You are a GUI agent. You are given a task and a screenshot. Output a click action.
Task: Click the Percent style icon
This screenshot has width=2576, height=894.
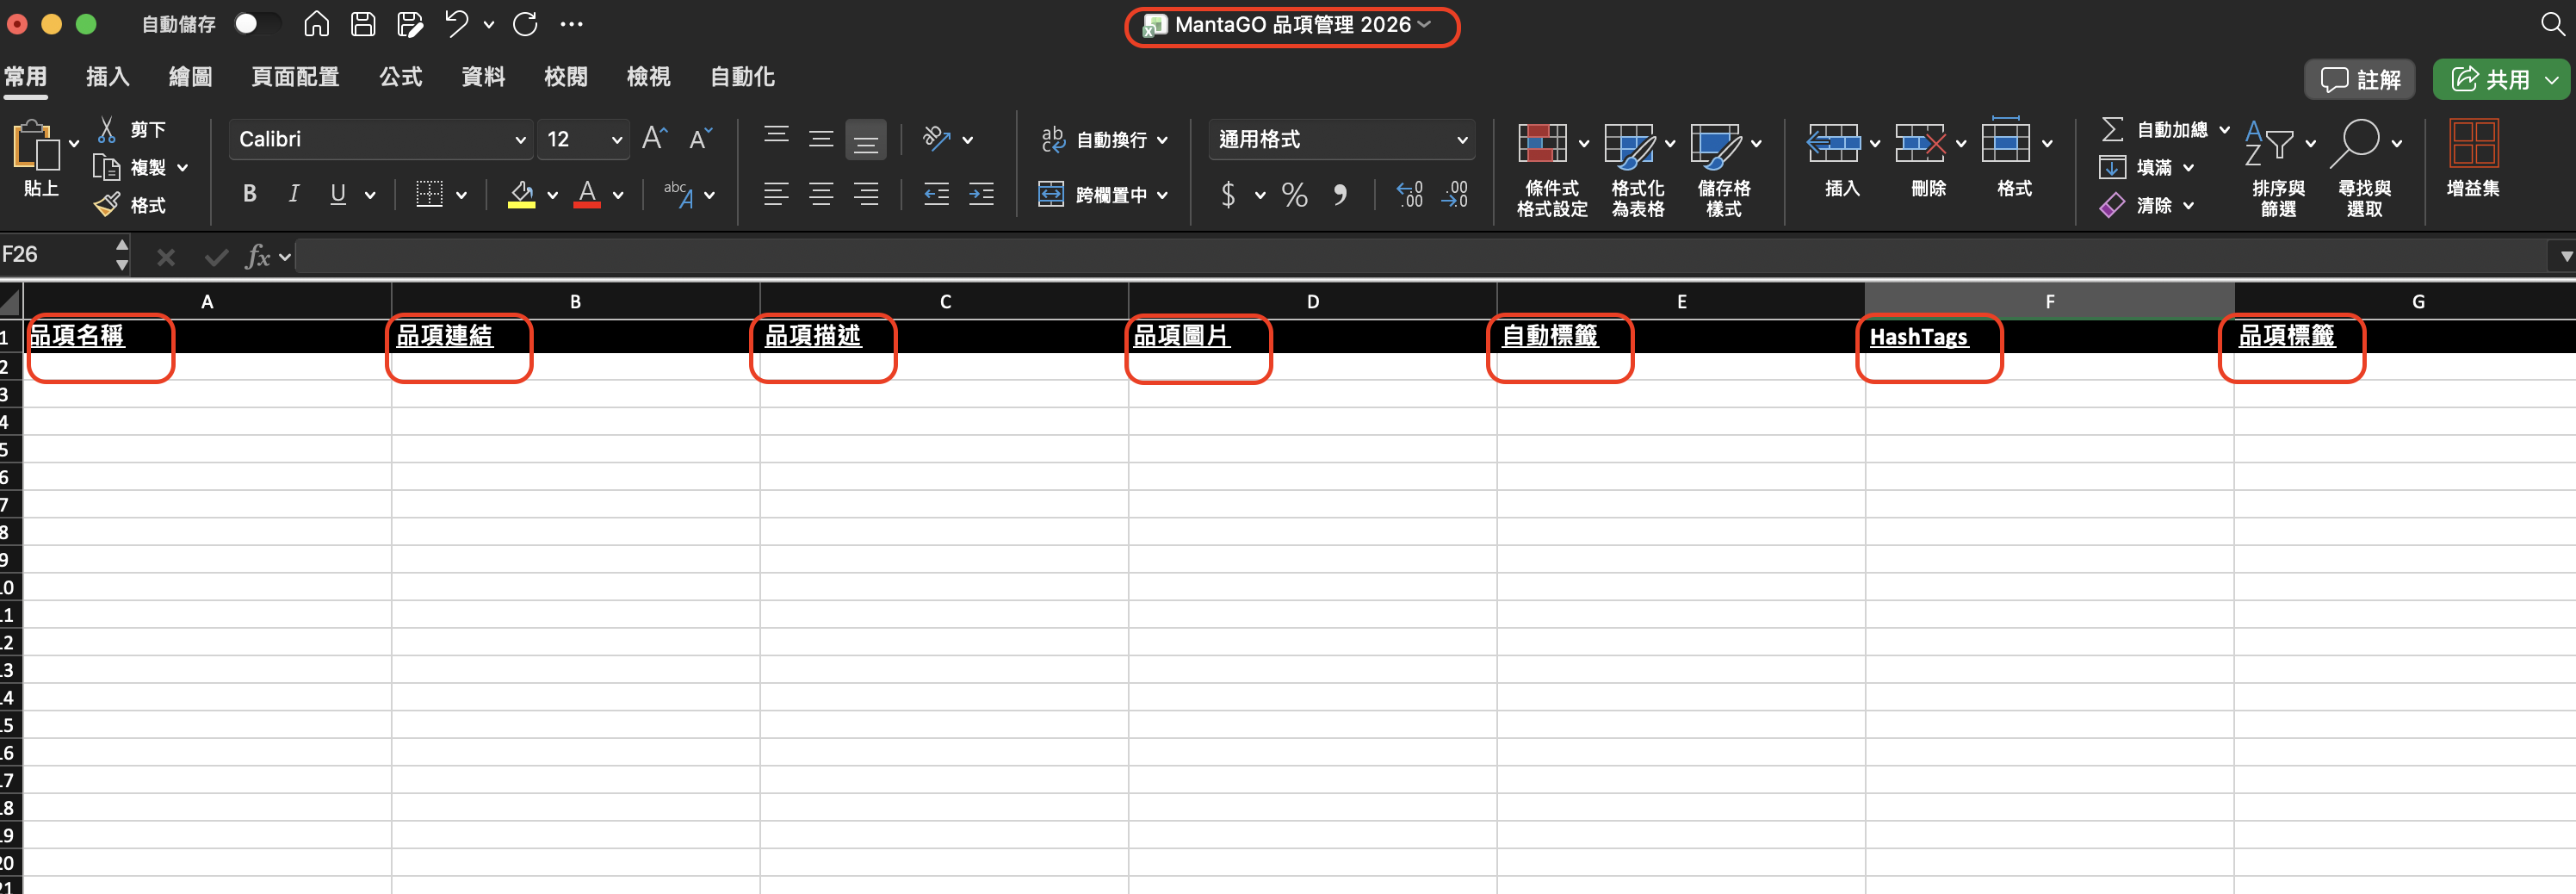(x=1294, y=195)
